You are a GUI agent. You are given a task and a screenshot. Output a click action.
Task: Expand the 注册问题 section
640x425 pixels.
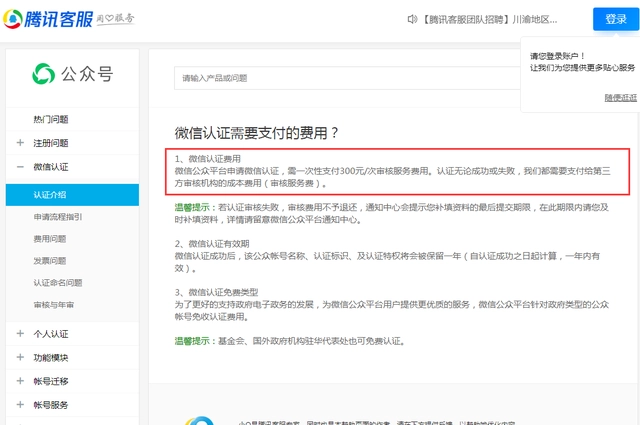point(51,143)
